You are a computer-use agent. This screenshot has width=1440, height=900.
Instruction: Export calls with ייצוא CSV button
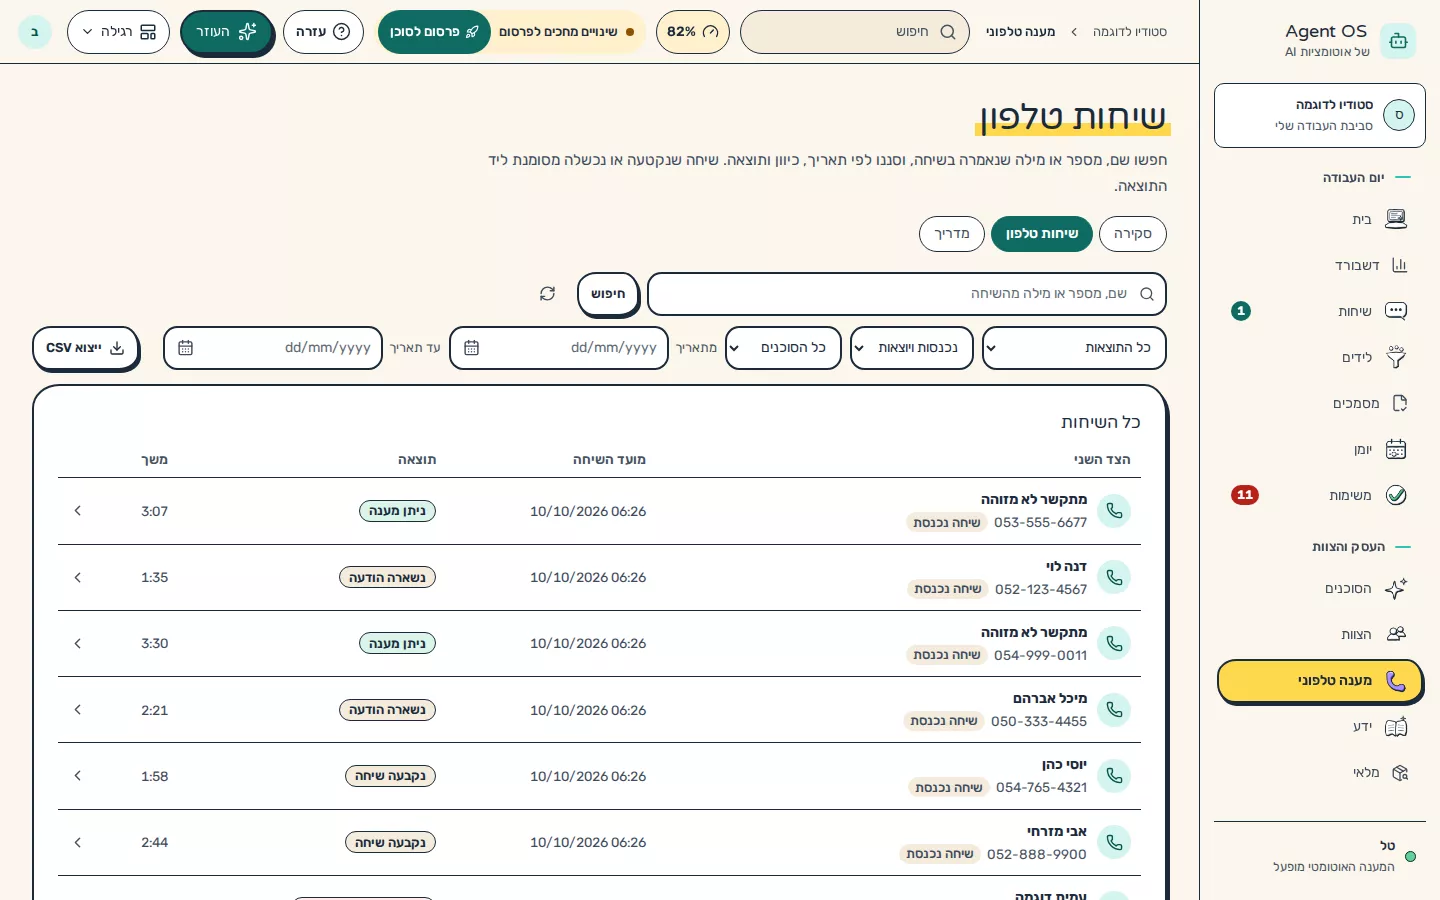tap(85, 348)
